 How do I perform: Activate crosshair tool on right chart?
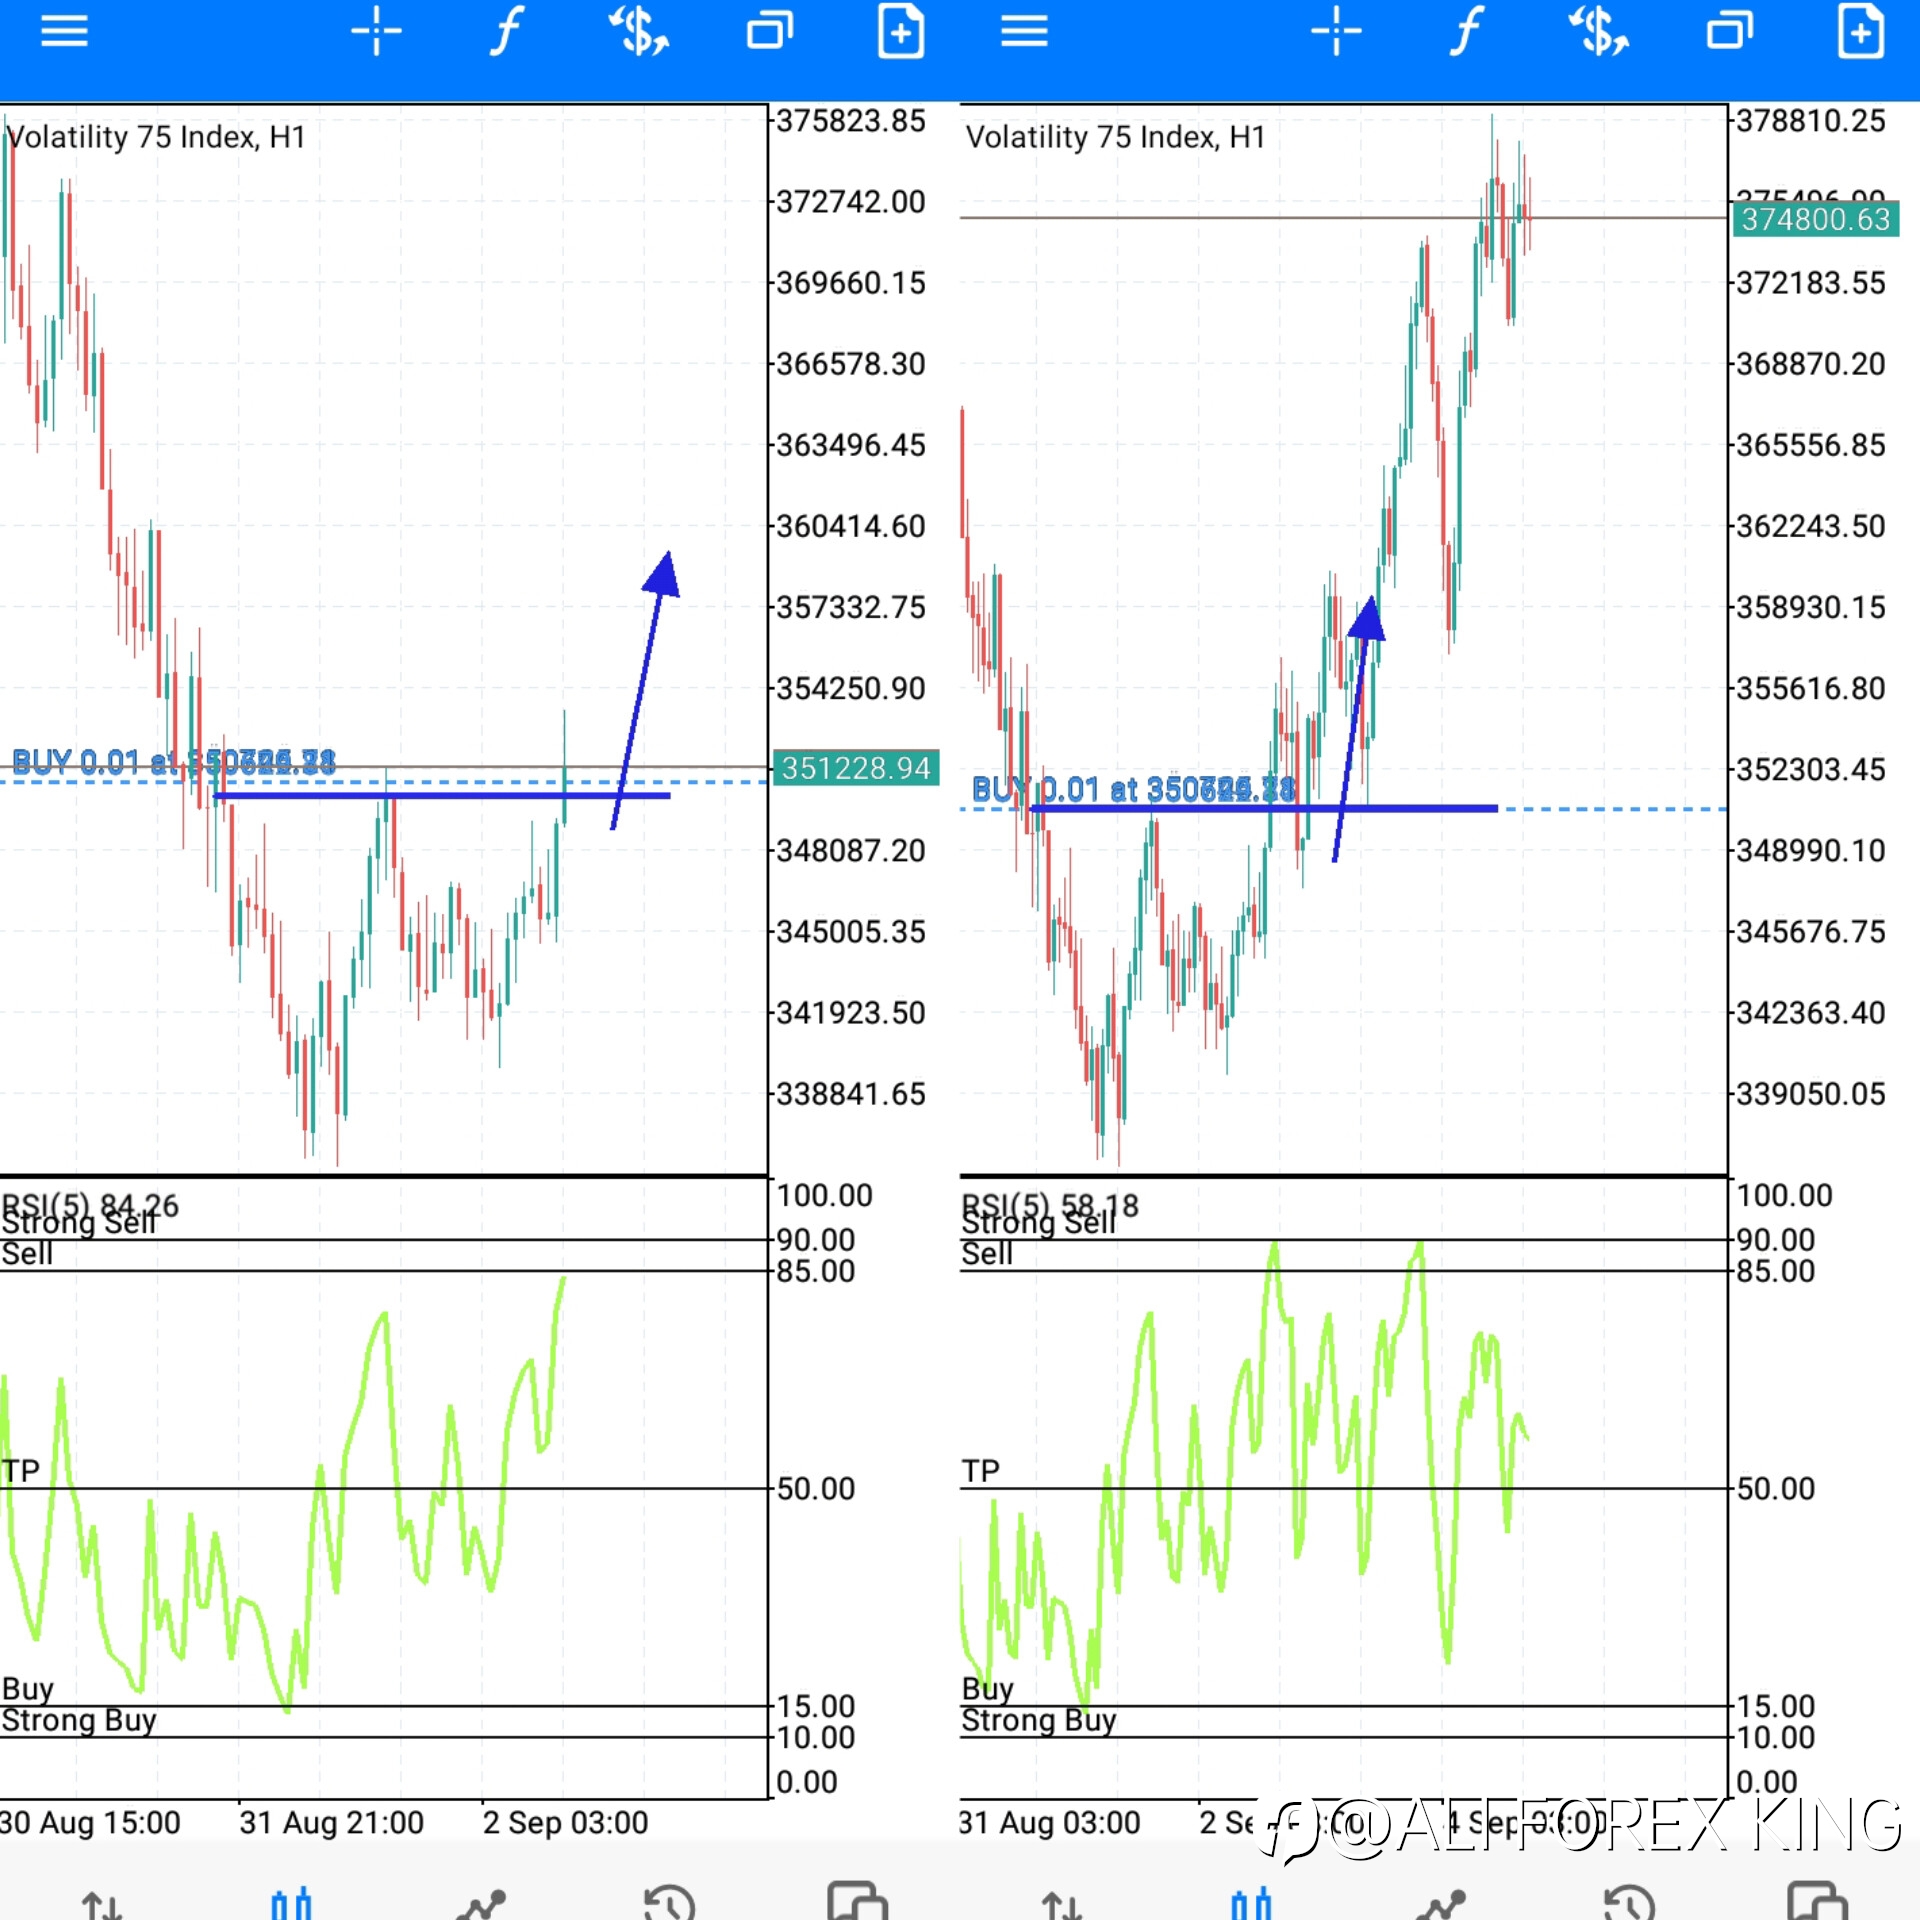click(1336, 31)
